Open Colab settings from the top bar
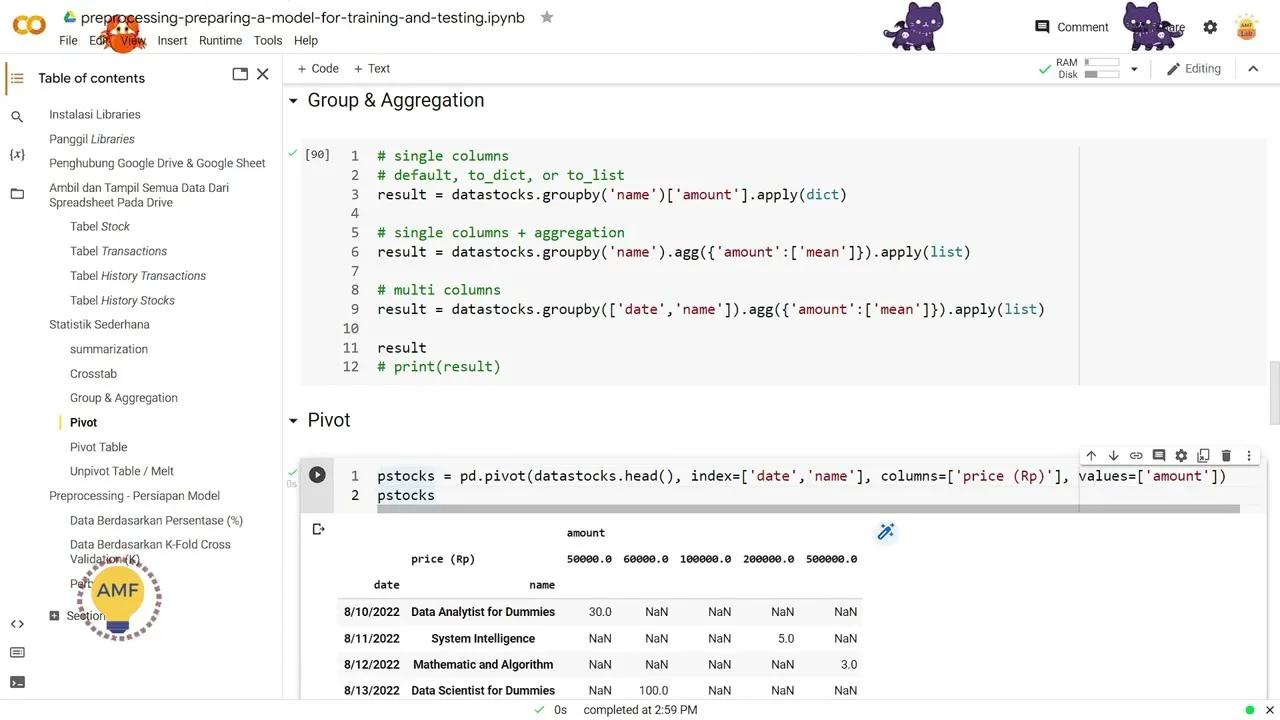 pos(1210,27)
